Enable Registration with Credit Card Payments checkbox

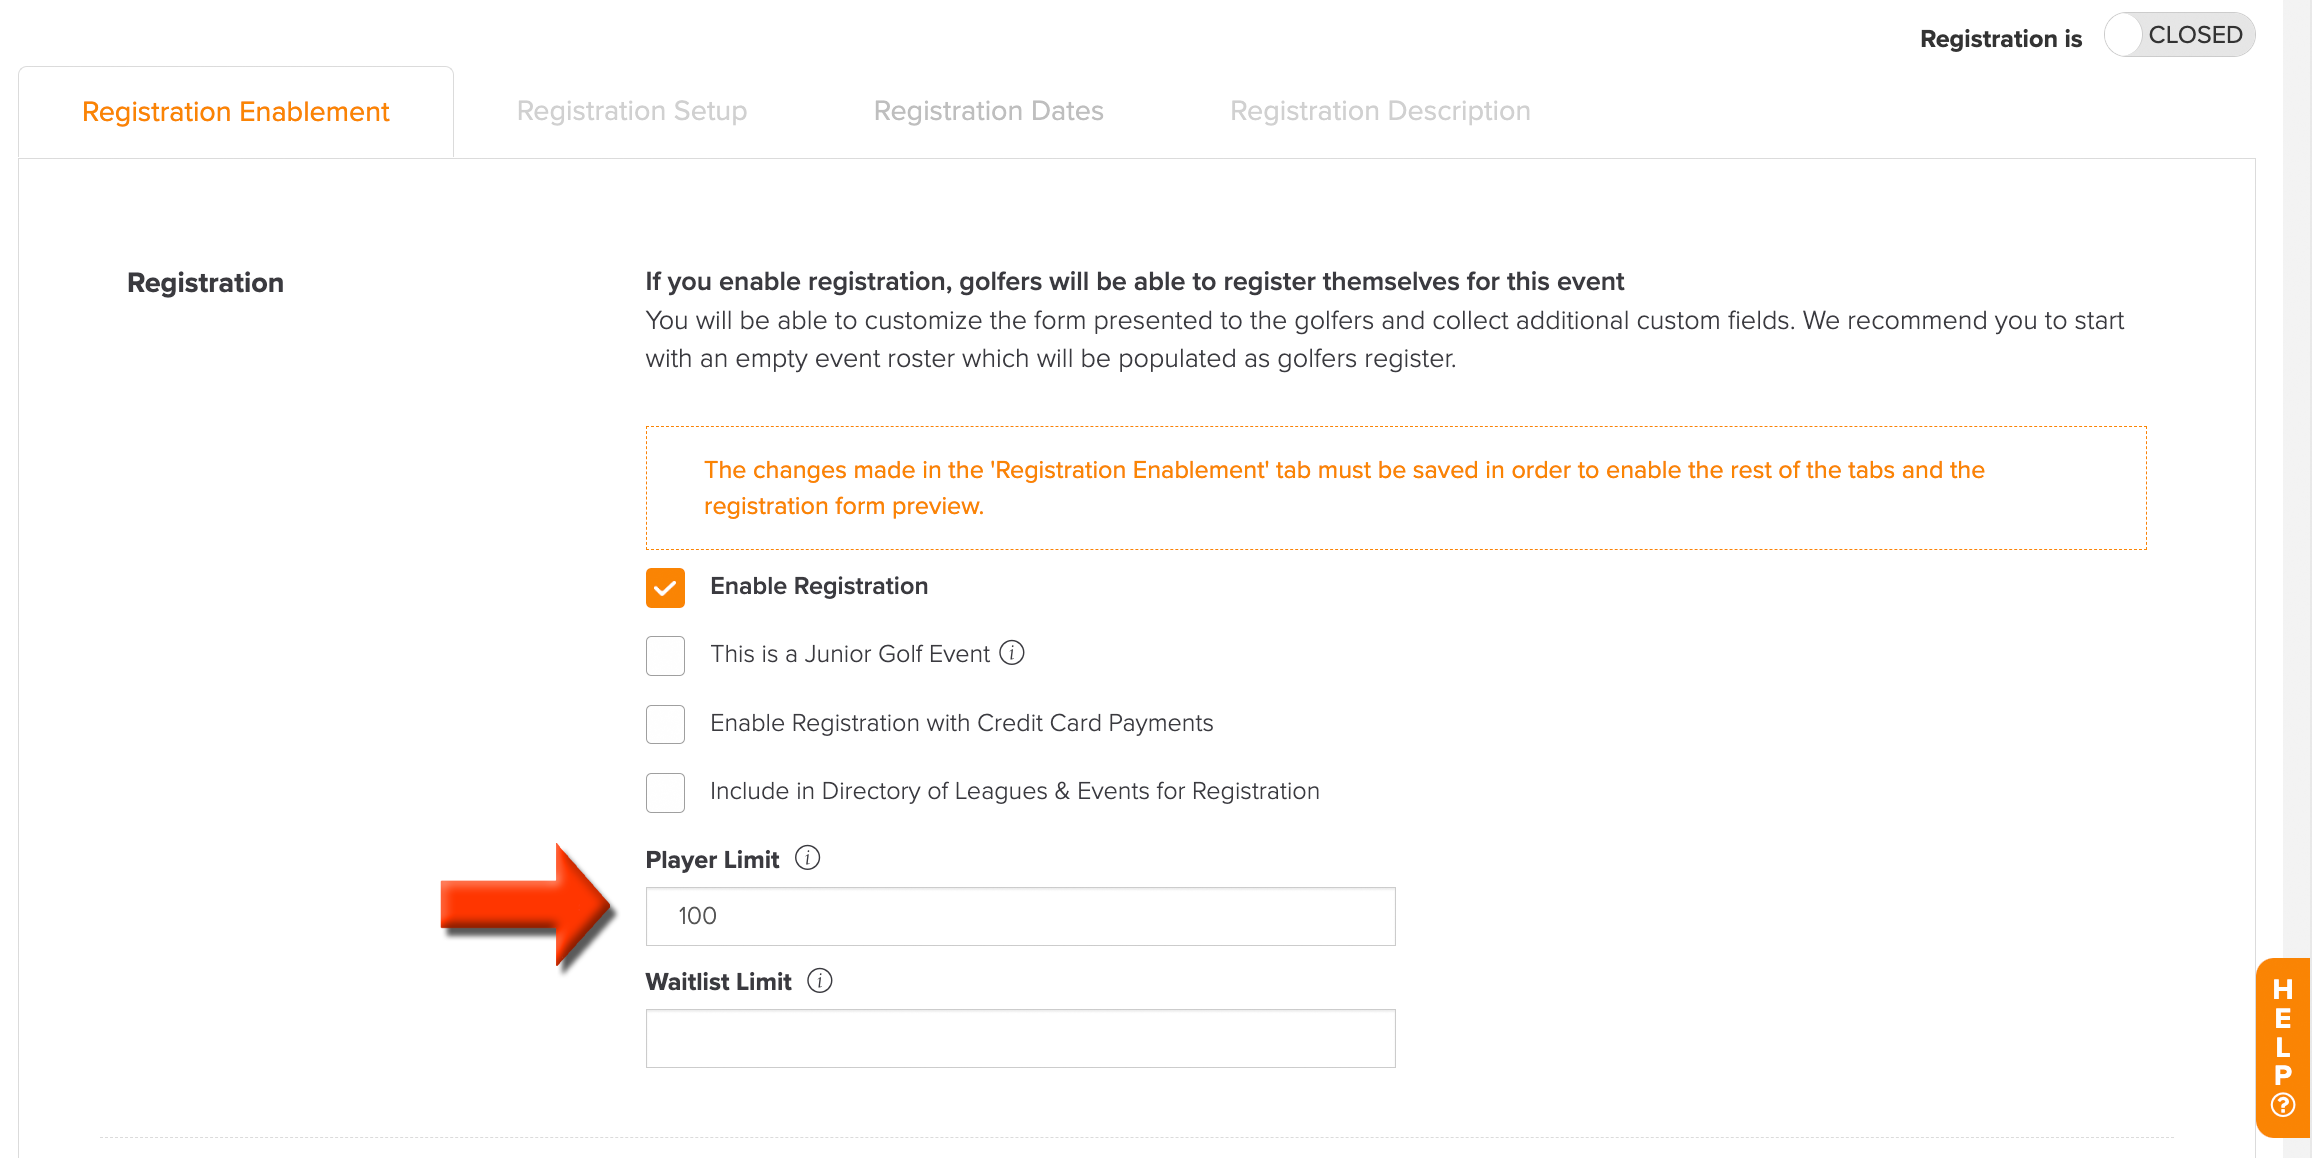coord(665,724)
